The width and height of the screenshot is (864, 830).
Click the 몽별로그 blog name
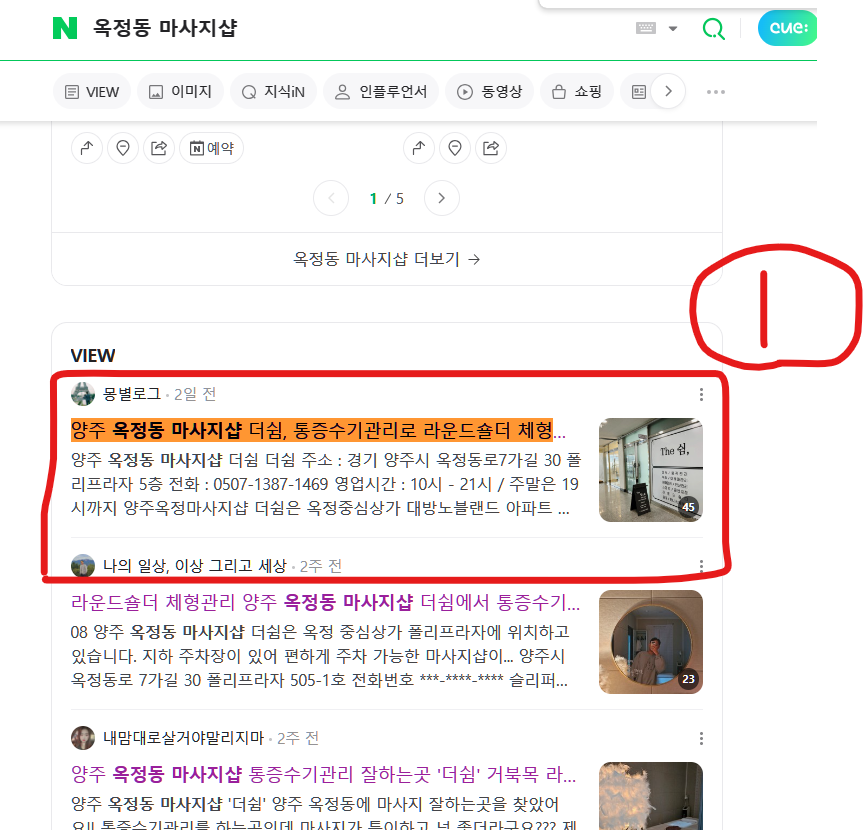point(132,394)
